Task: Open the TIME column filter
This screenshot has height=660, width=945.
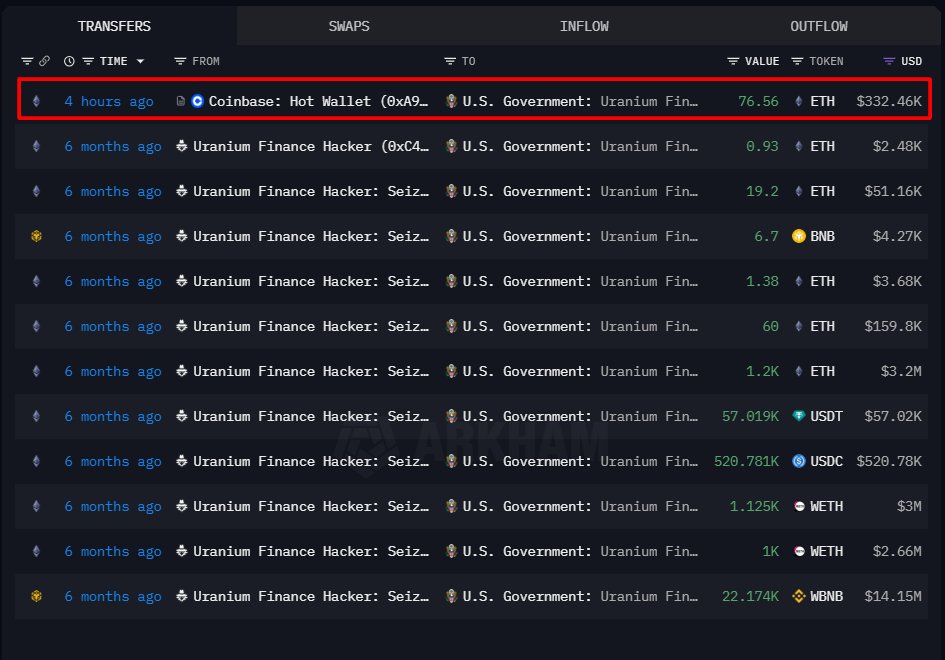Action: tap(88, 61)
